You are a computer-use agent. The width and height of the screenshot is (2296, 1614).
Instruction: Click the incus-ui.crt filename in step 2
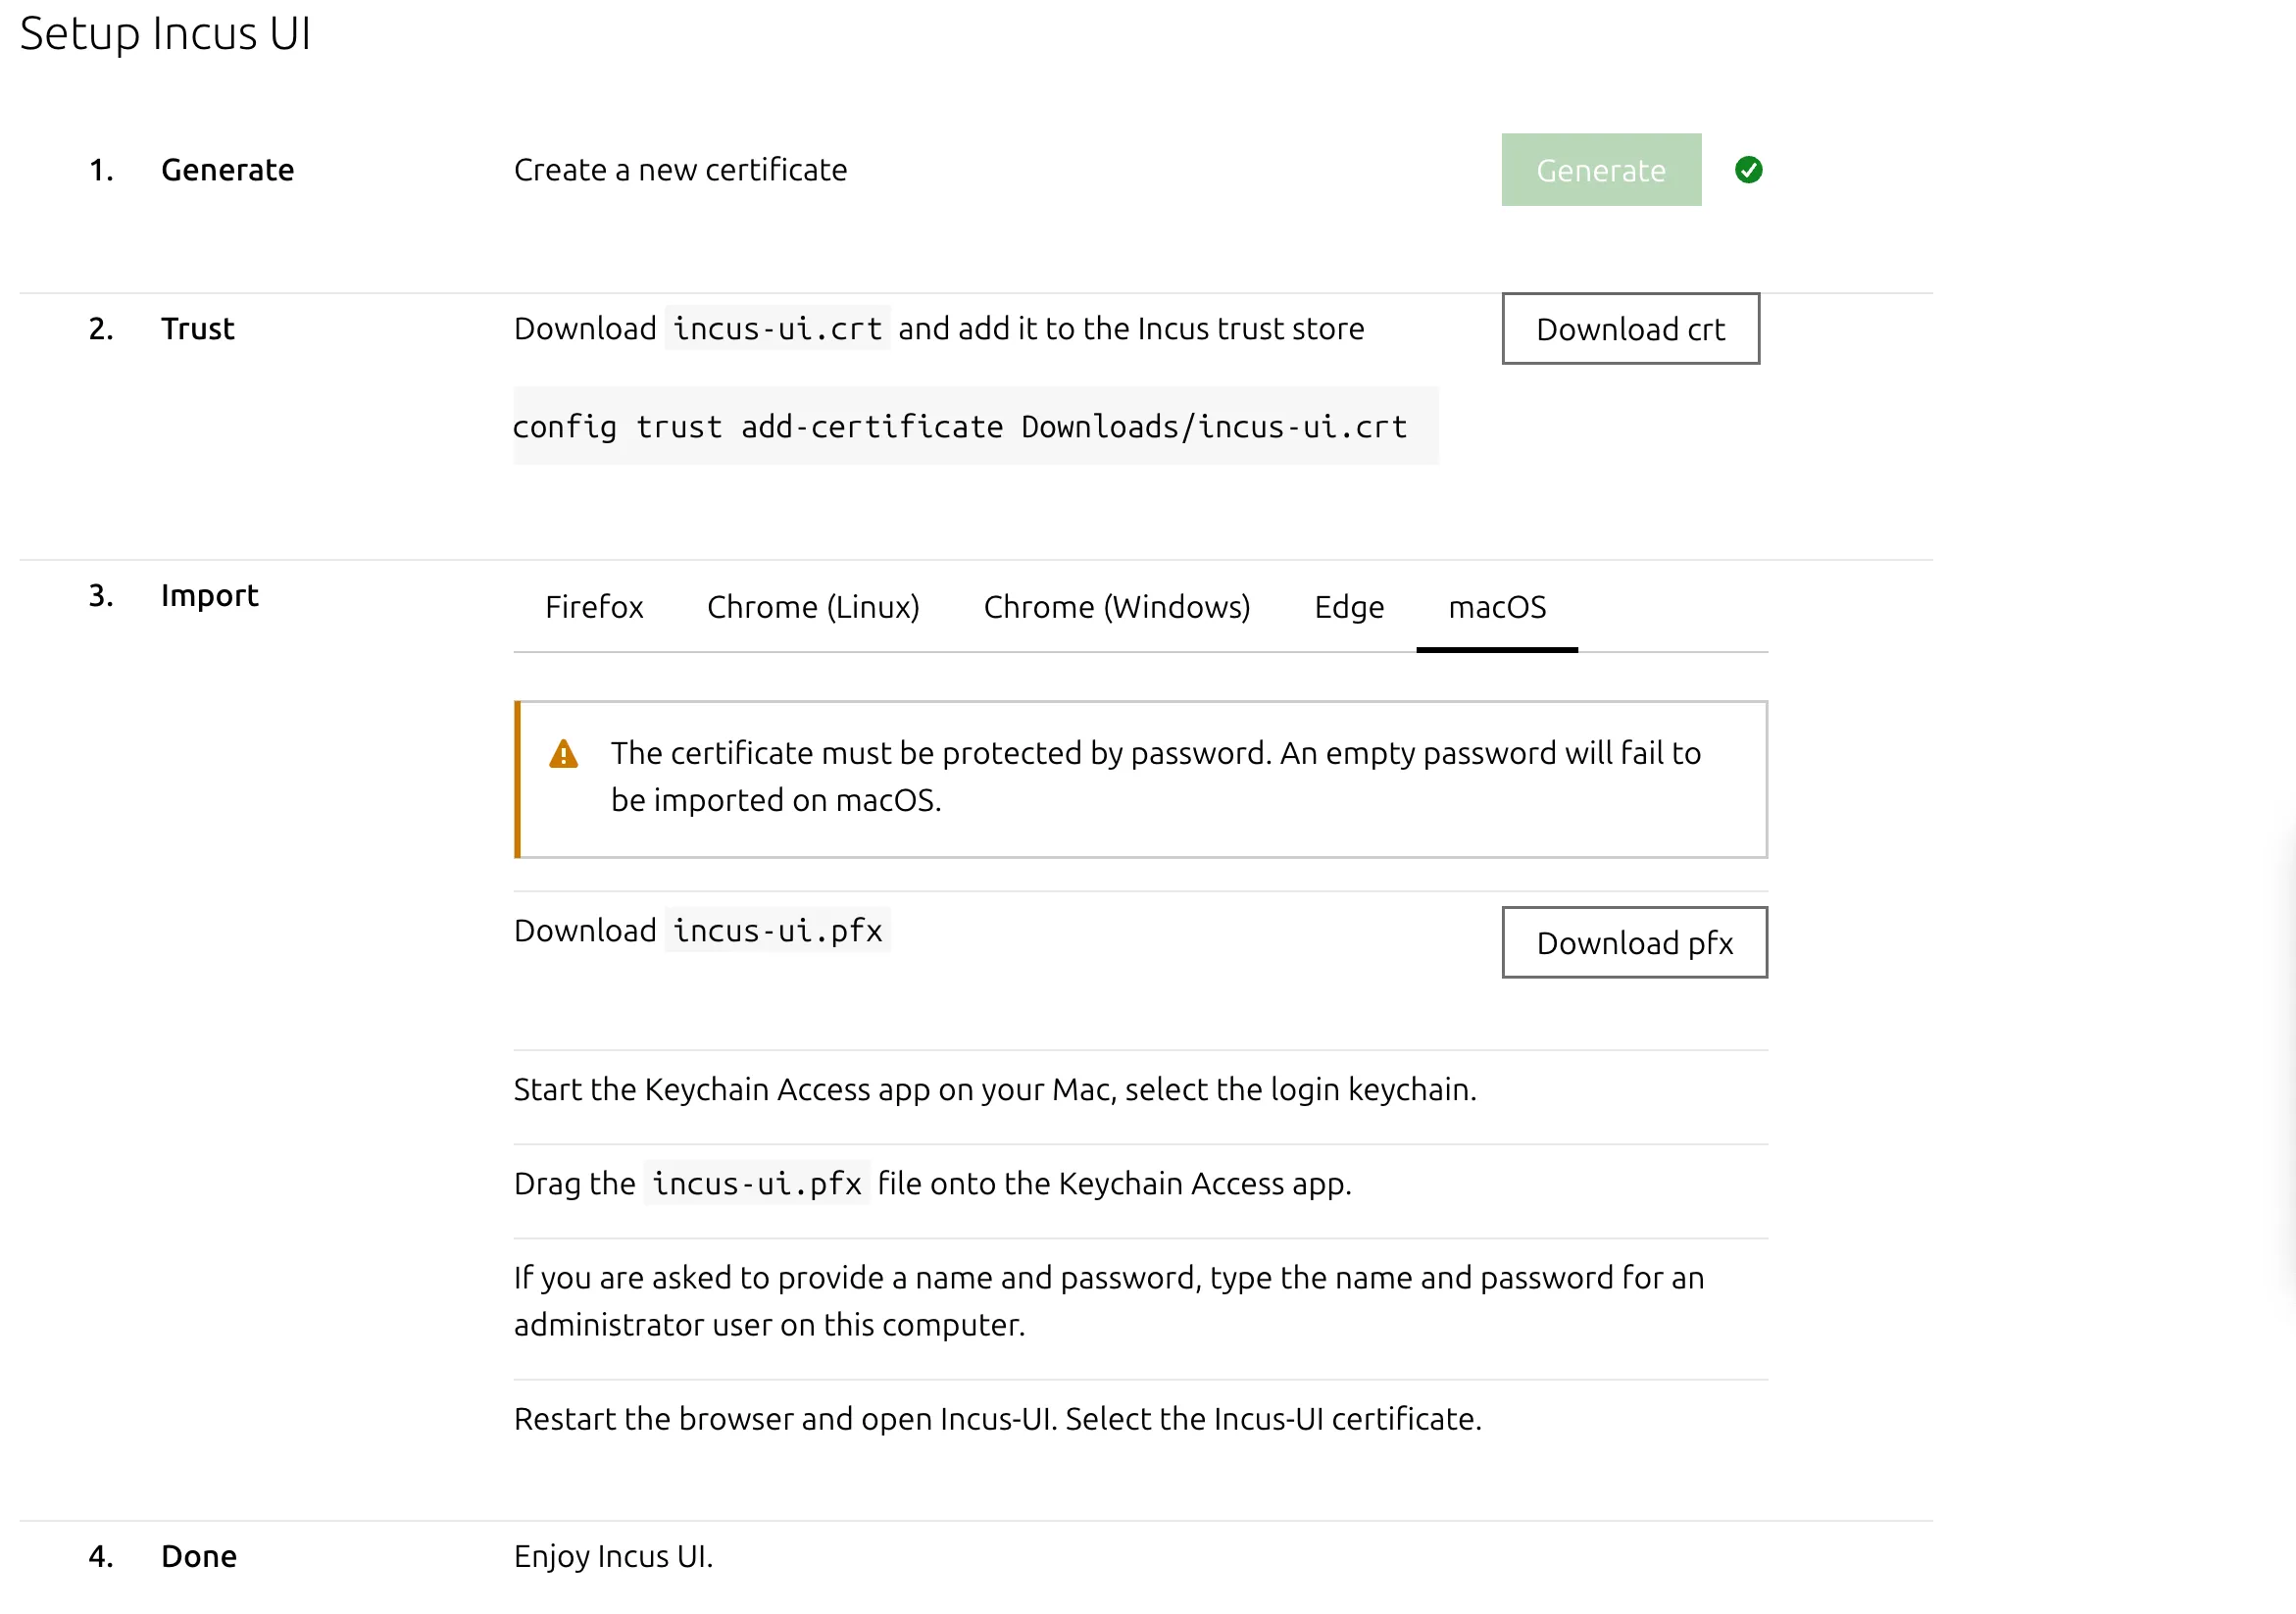coord(777,328)
